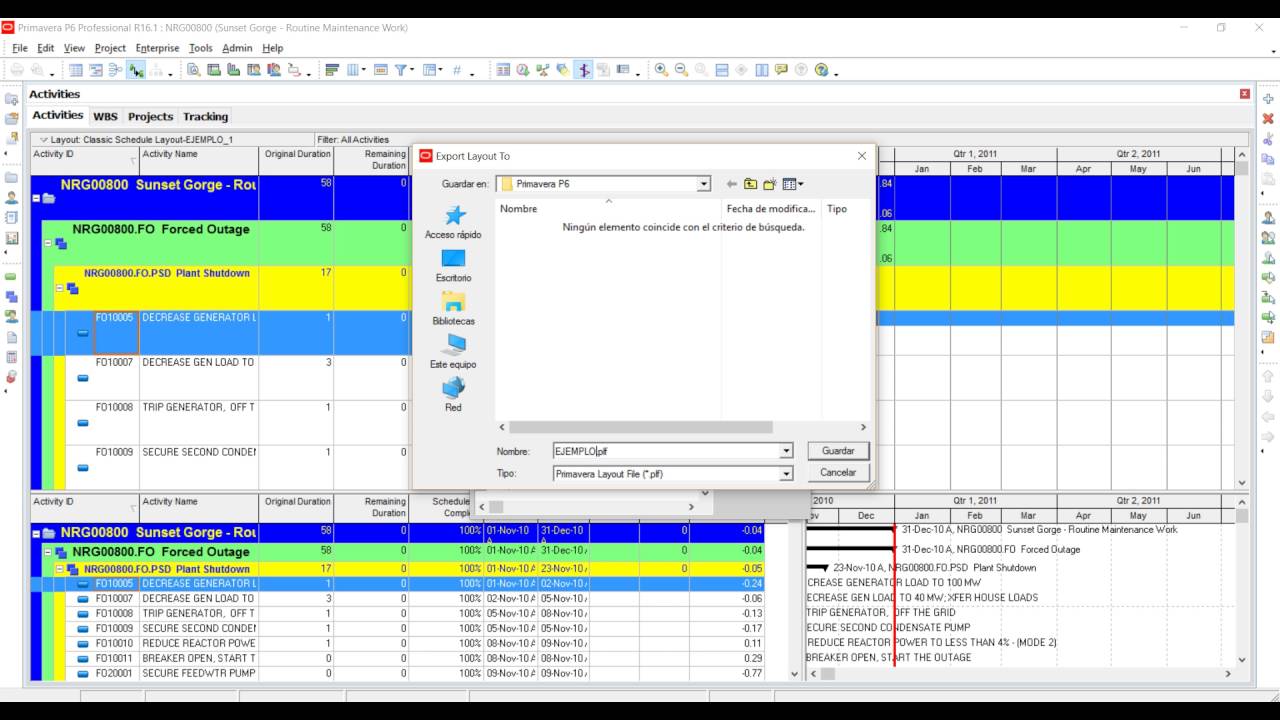Open the Tipo file type dropdown
The image size is (1280, 720).
click(786, 474)
